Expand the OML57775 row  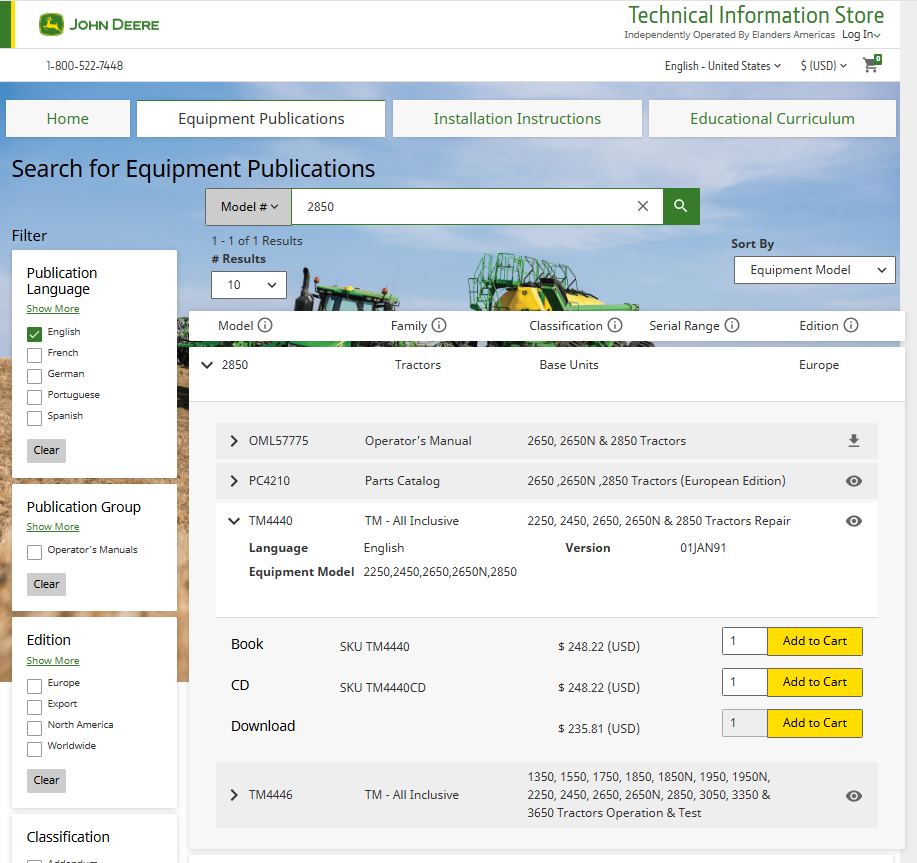tap(234, 441)
